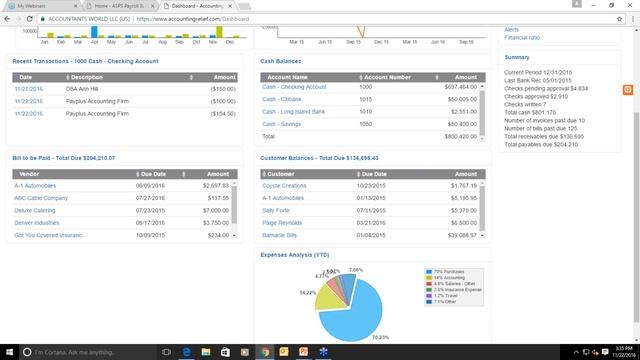Close the My Webinars tab

76,6
